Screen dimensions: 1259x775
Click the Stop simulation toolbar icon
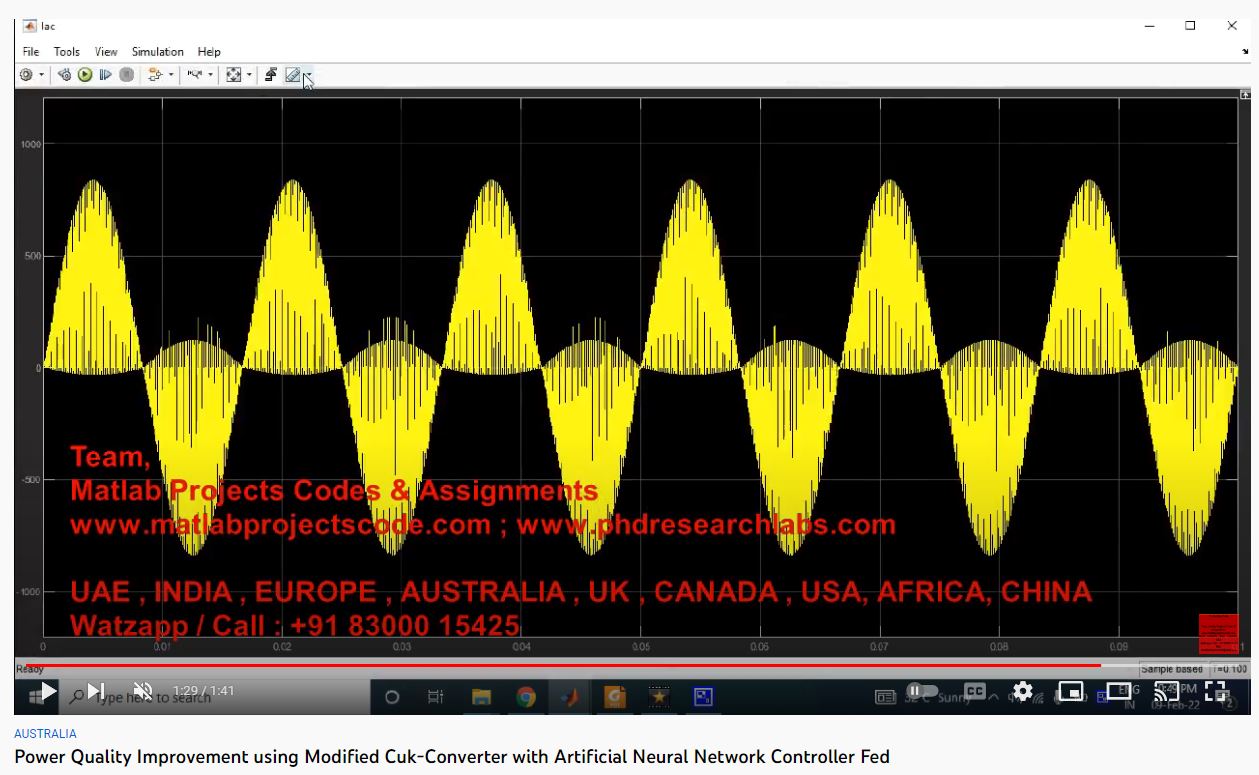click(126, 75)
